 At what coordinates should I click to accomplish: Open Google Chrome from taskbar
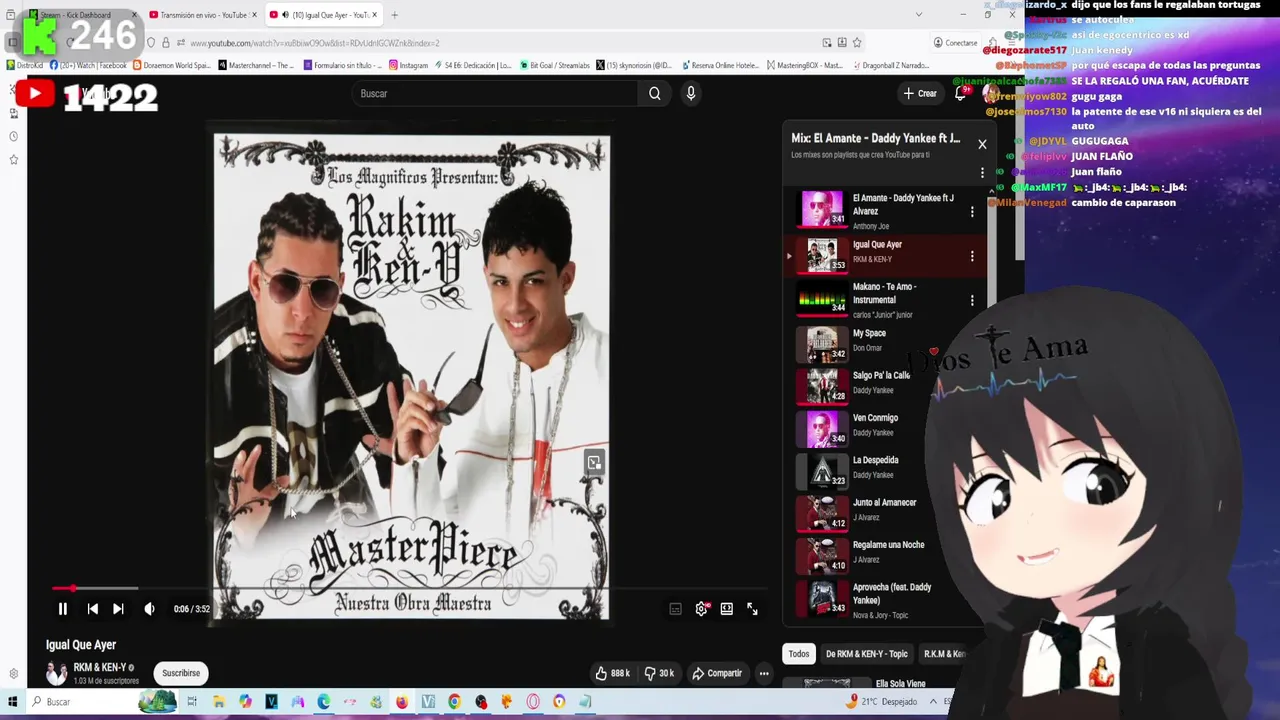point(454,702)
